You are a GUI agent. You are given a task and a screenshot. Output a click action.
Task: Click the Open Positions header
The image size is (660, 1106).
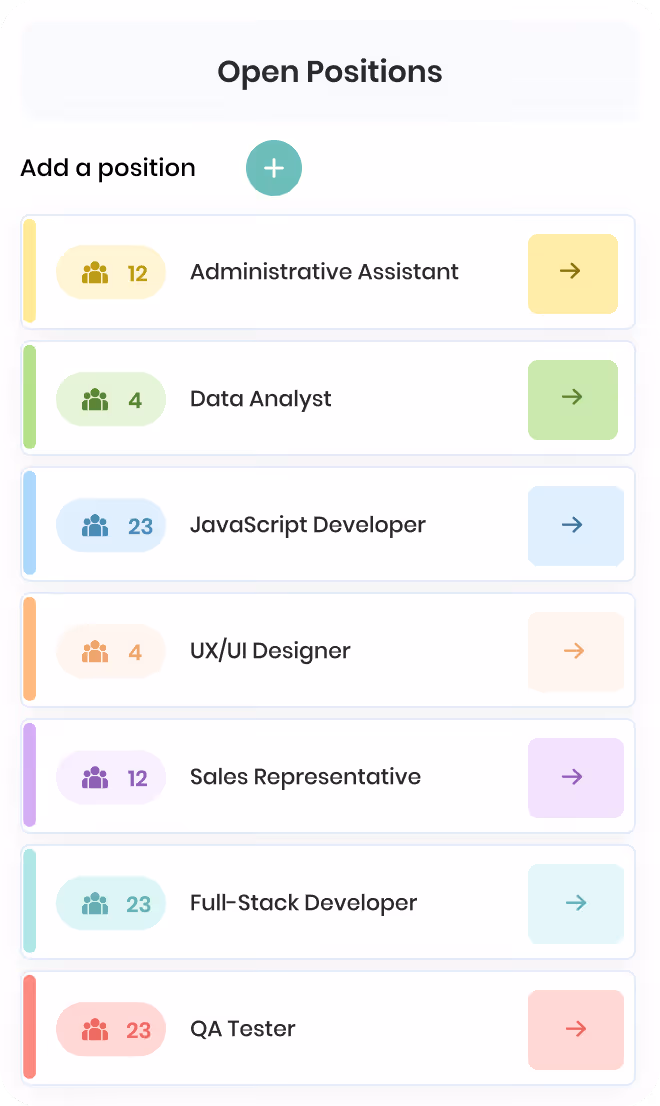[x=329, y=71]
